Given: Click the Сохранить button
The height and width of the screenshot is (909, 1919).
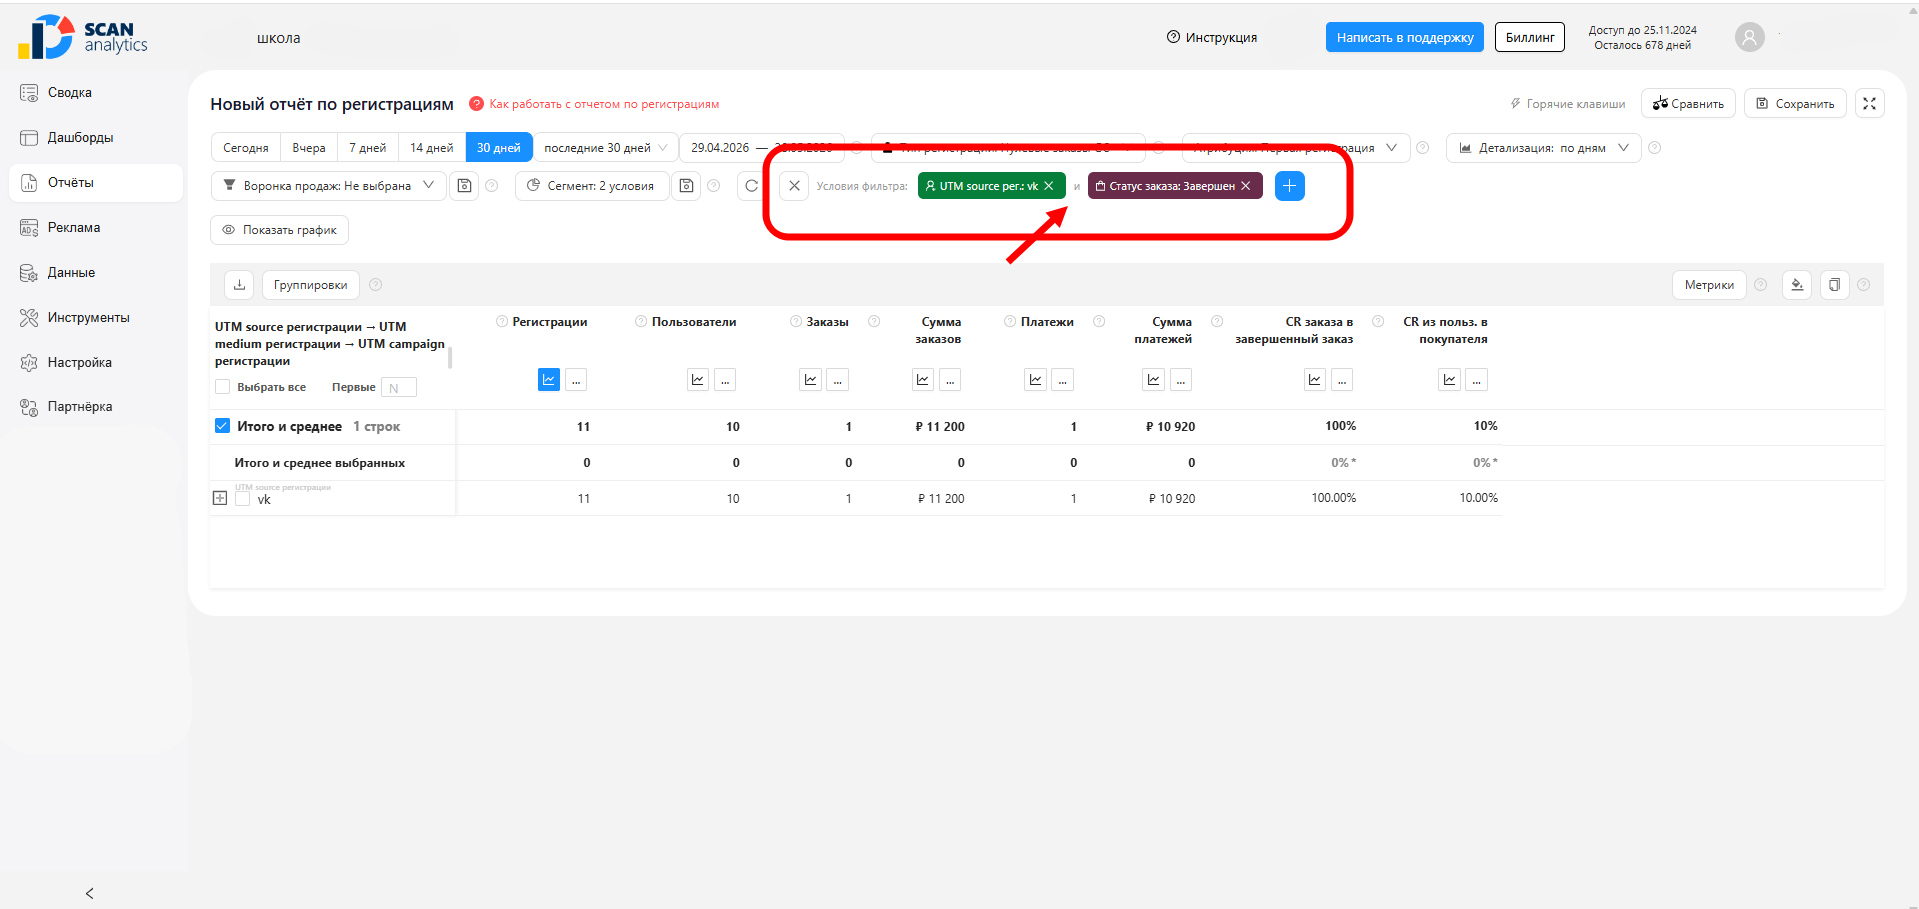Looking at the screenshot, I should 1796,104.
